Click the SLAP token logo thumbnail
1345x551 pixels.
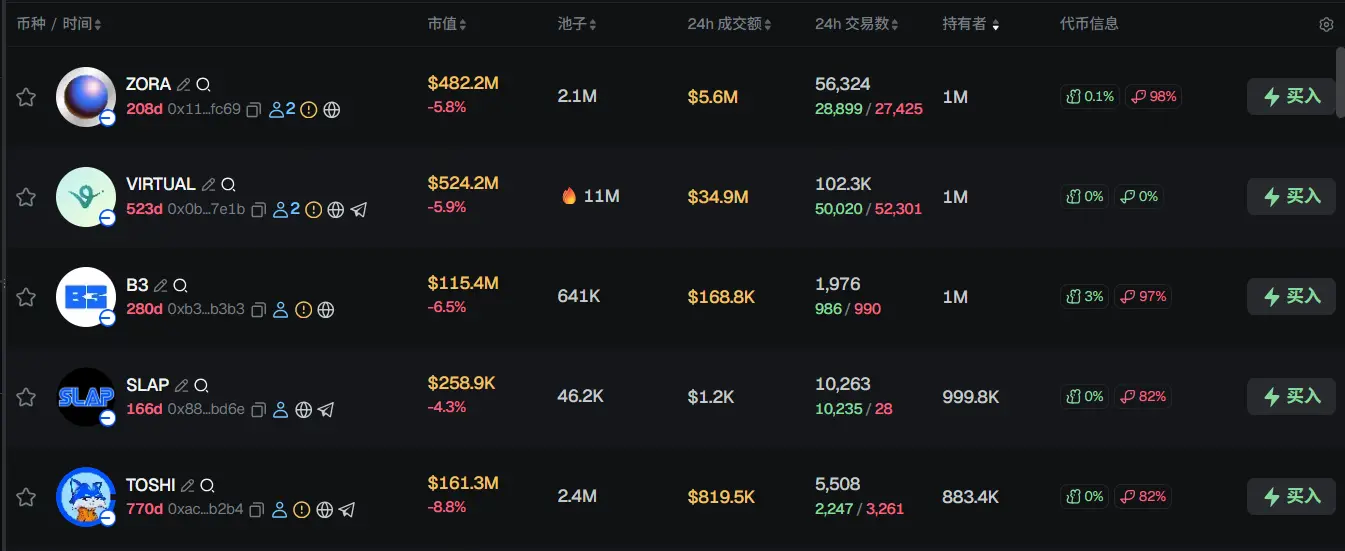coord(86,397)
